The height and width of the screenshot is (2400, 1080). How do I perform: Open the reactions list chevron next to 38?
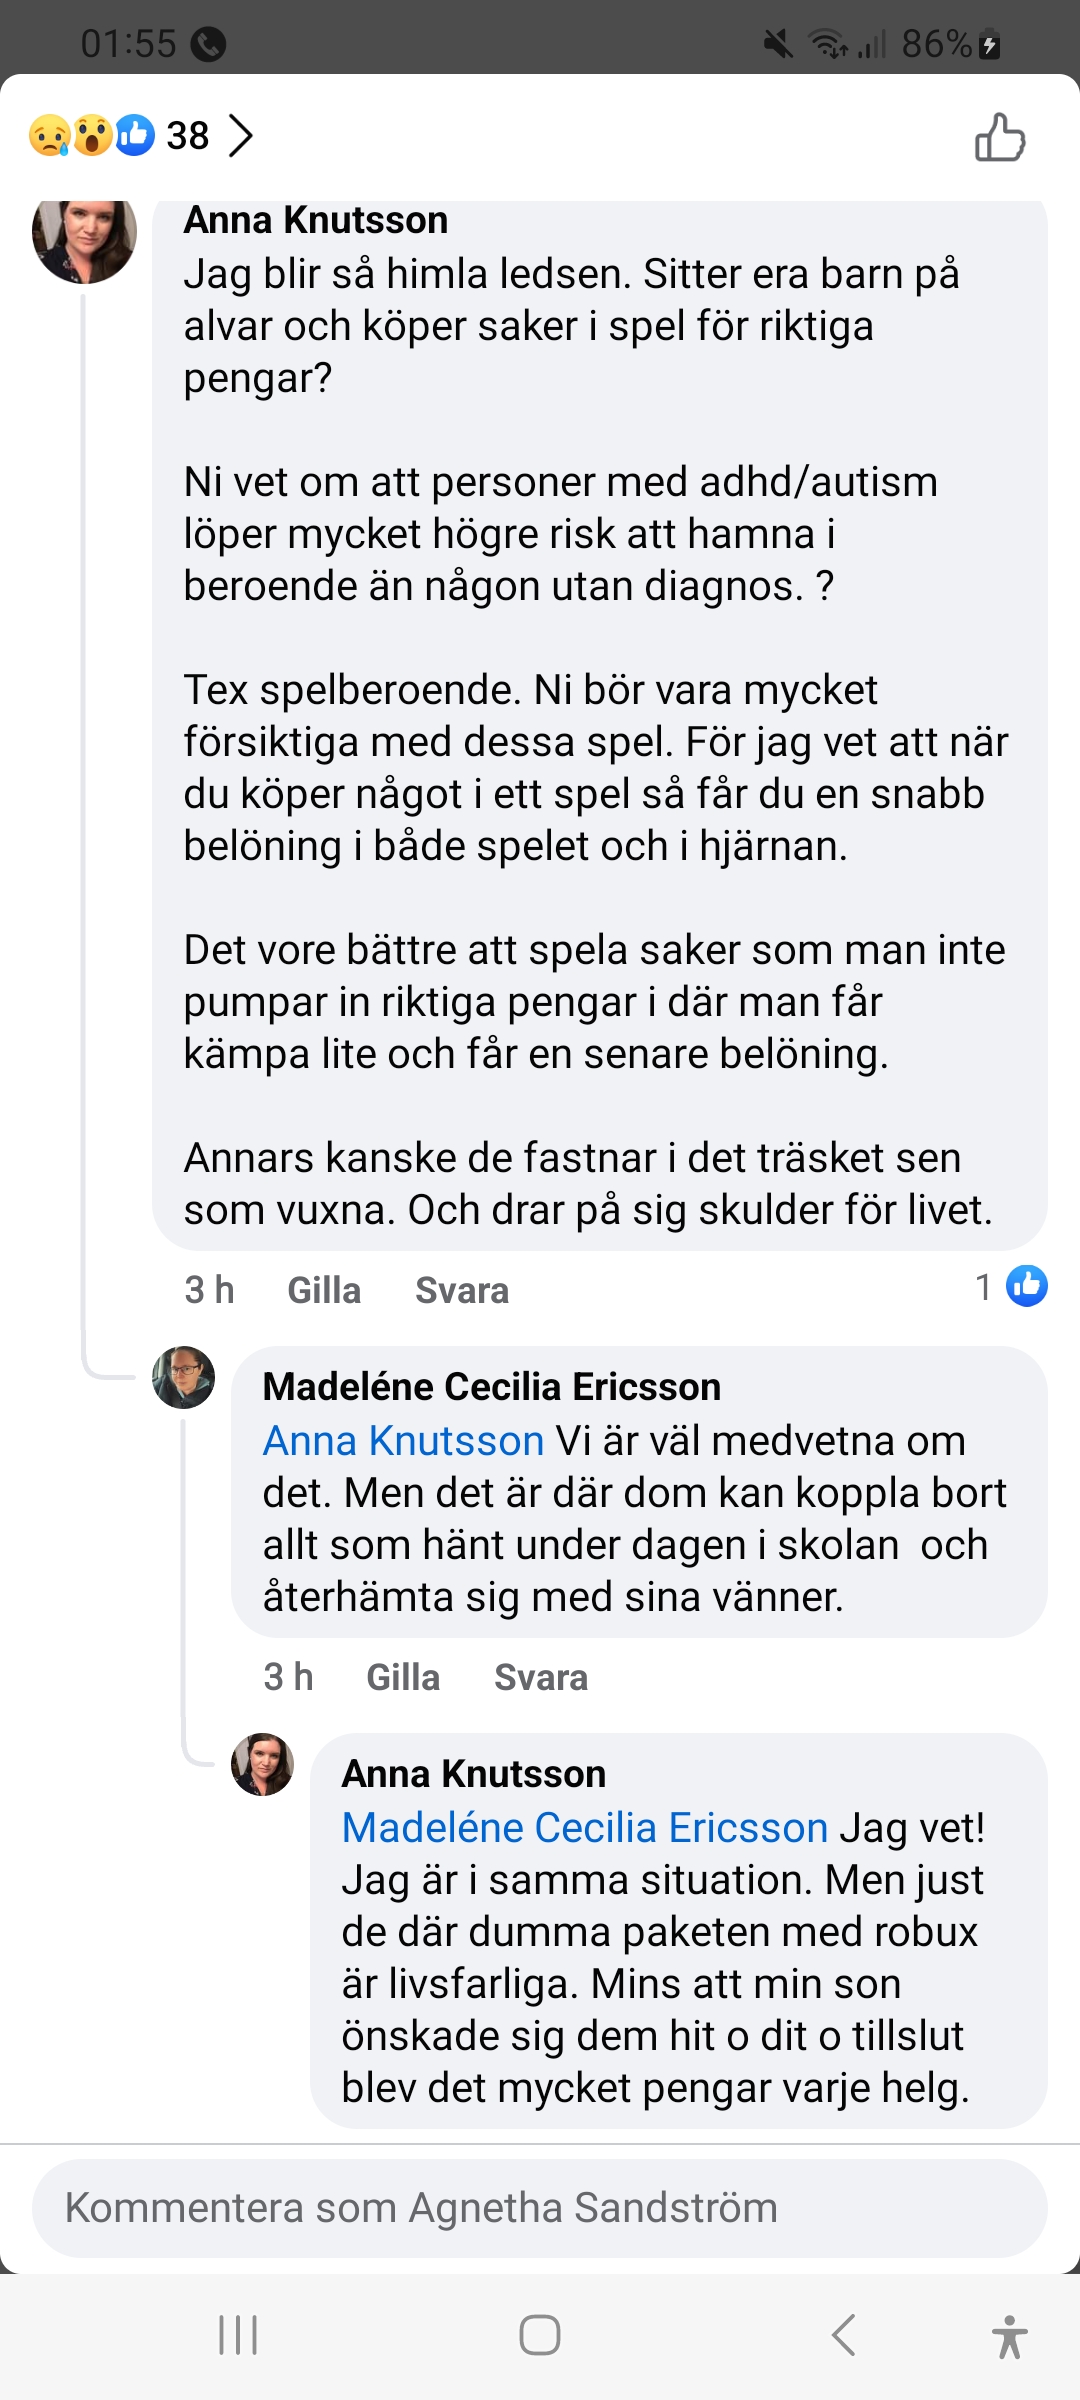241,136
